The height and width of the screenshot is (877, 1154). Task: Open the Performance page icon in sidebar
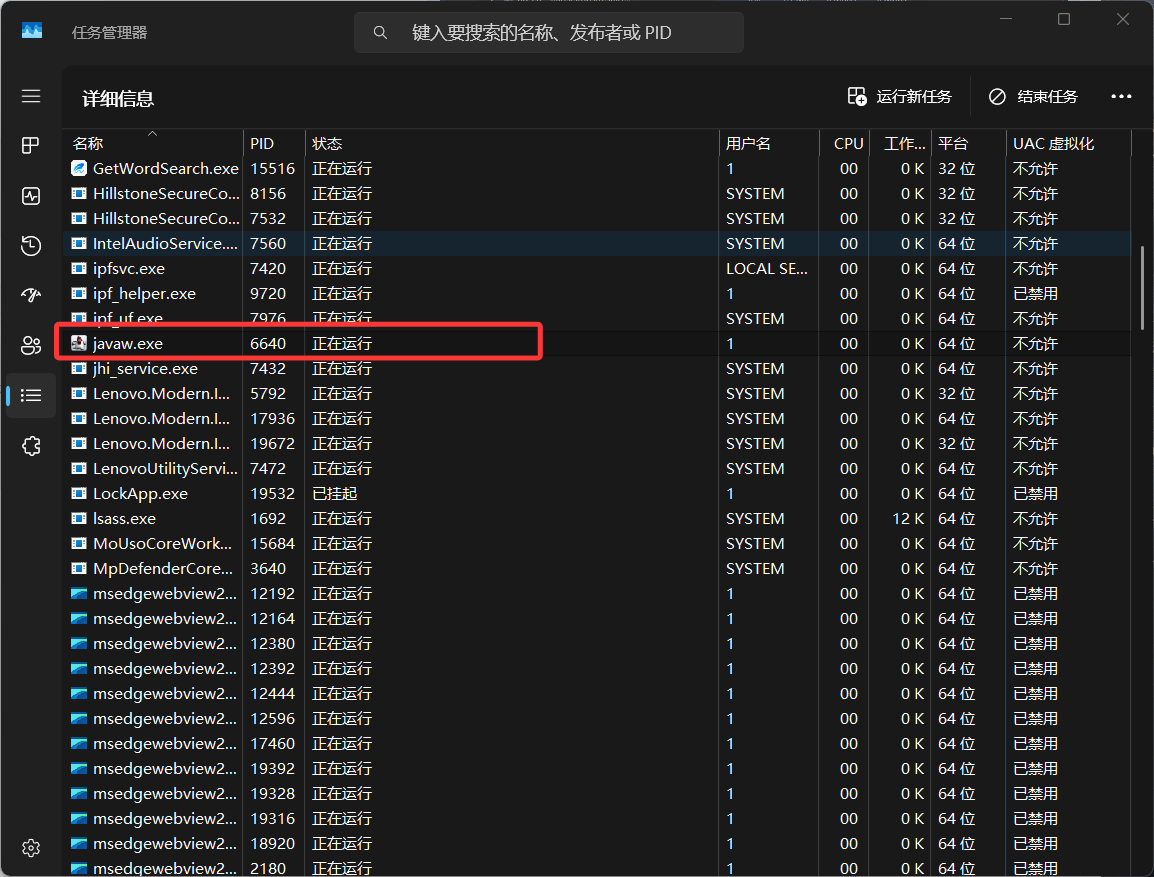pyautogui.click(x=31, y=196)
